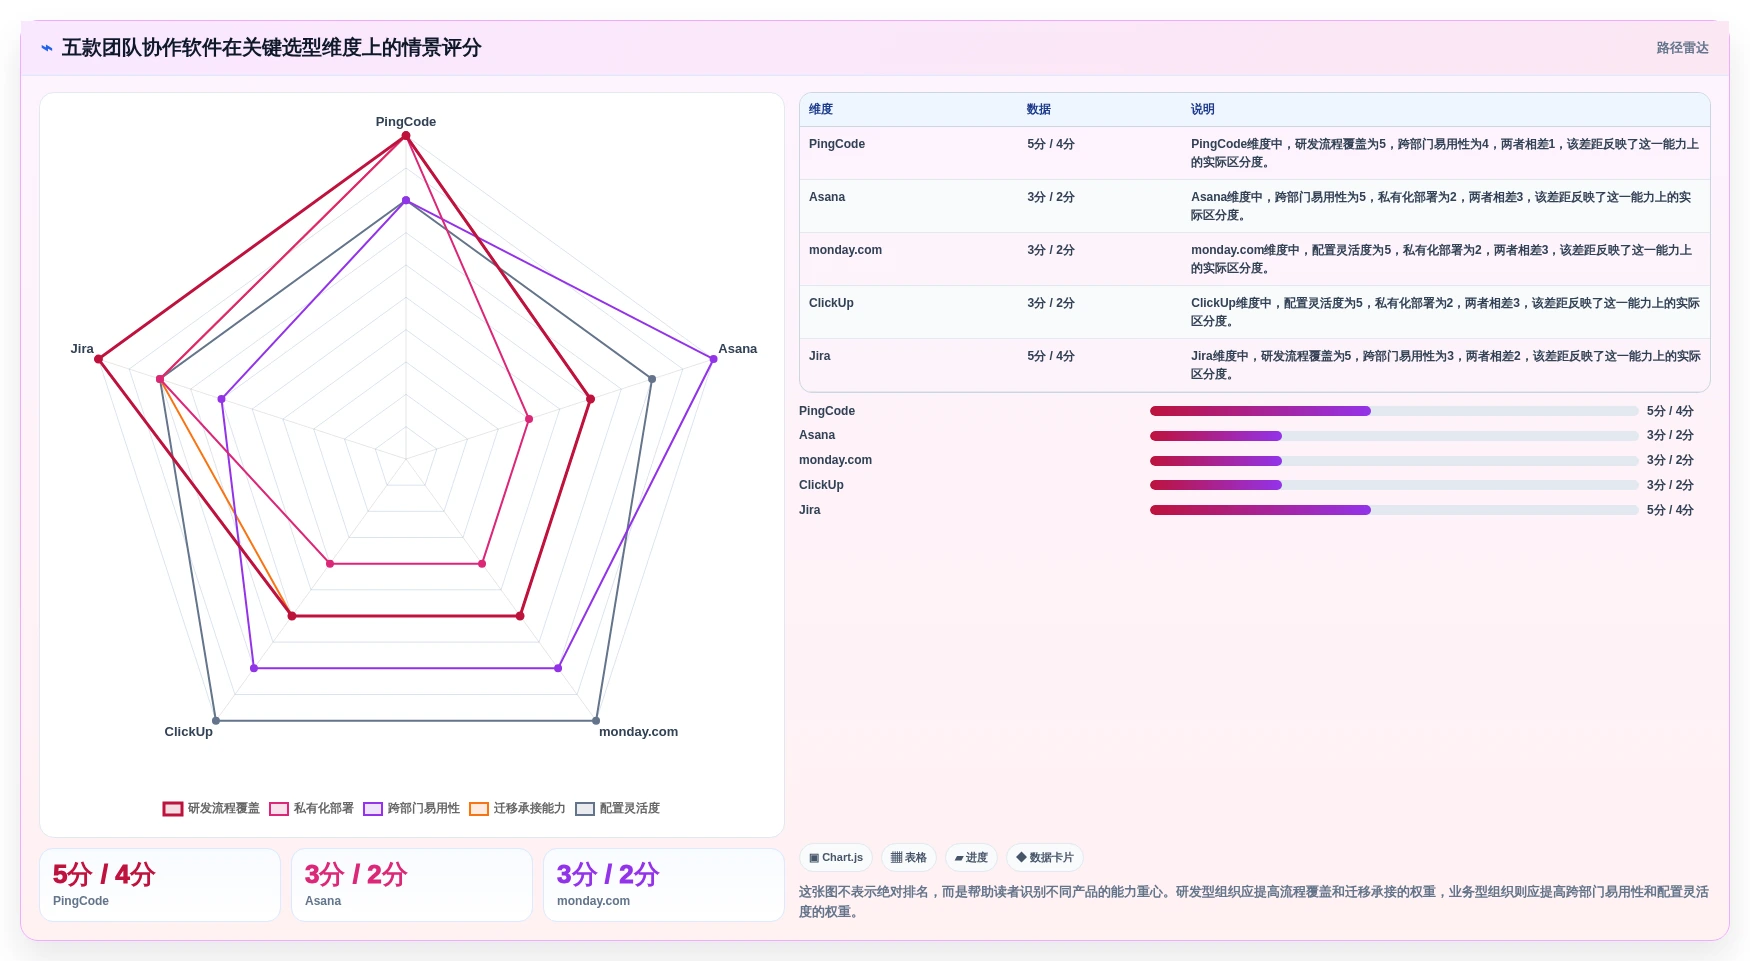
Task: Open the monday.com 3分 / 2分 stat card
Action: [664, 885]
